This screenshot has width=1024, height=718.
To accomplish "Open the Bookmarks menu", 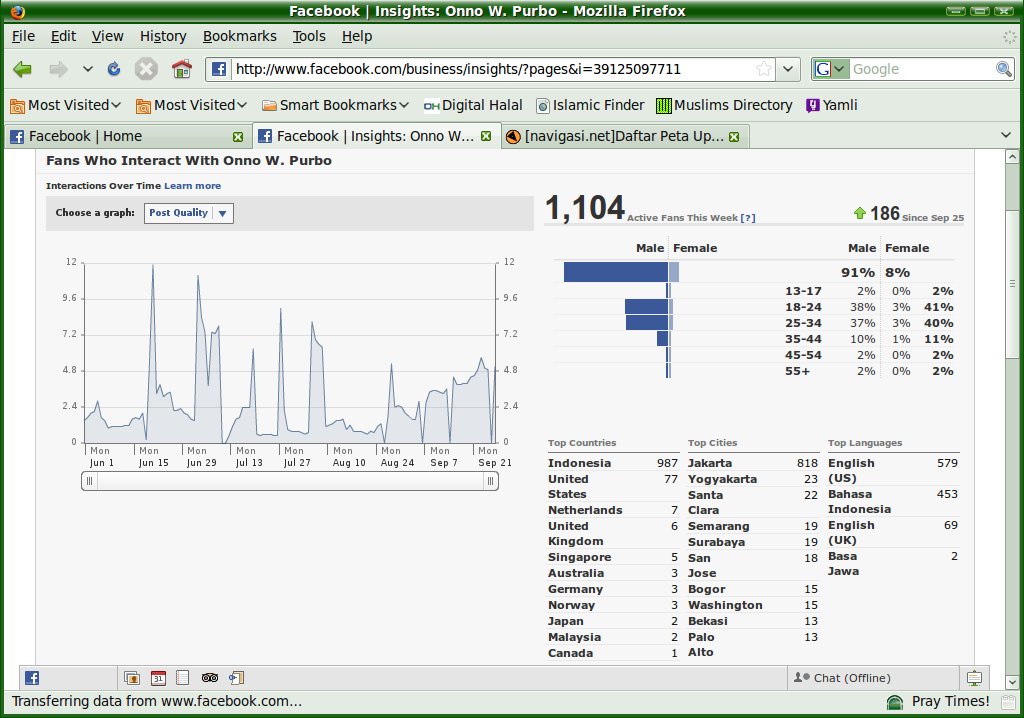I will point(239,36).
